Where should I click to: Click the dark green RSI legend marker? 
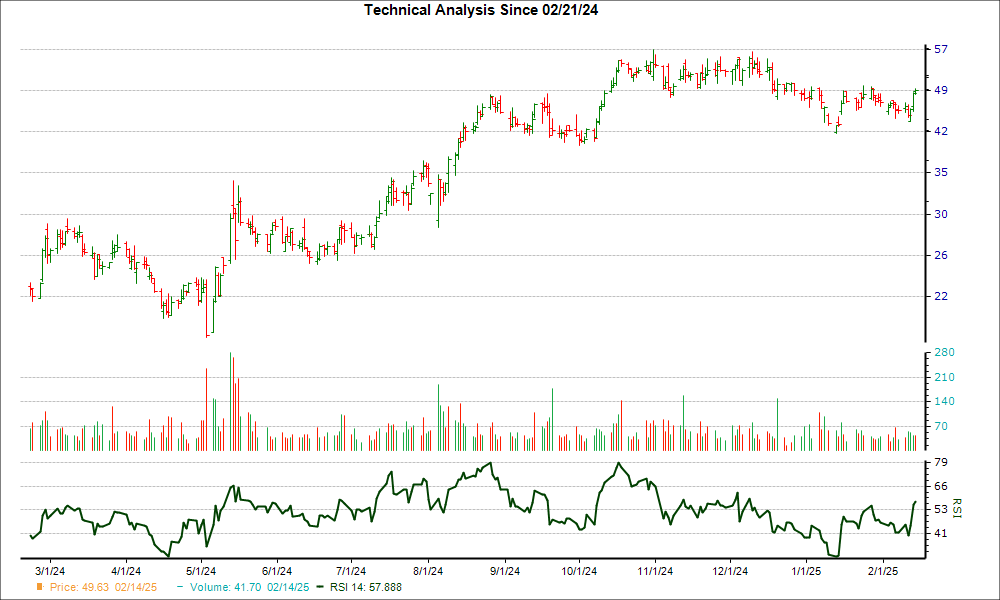click(320, 587)
